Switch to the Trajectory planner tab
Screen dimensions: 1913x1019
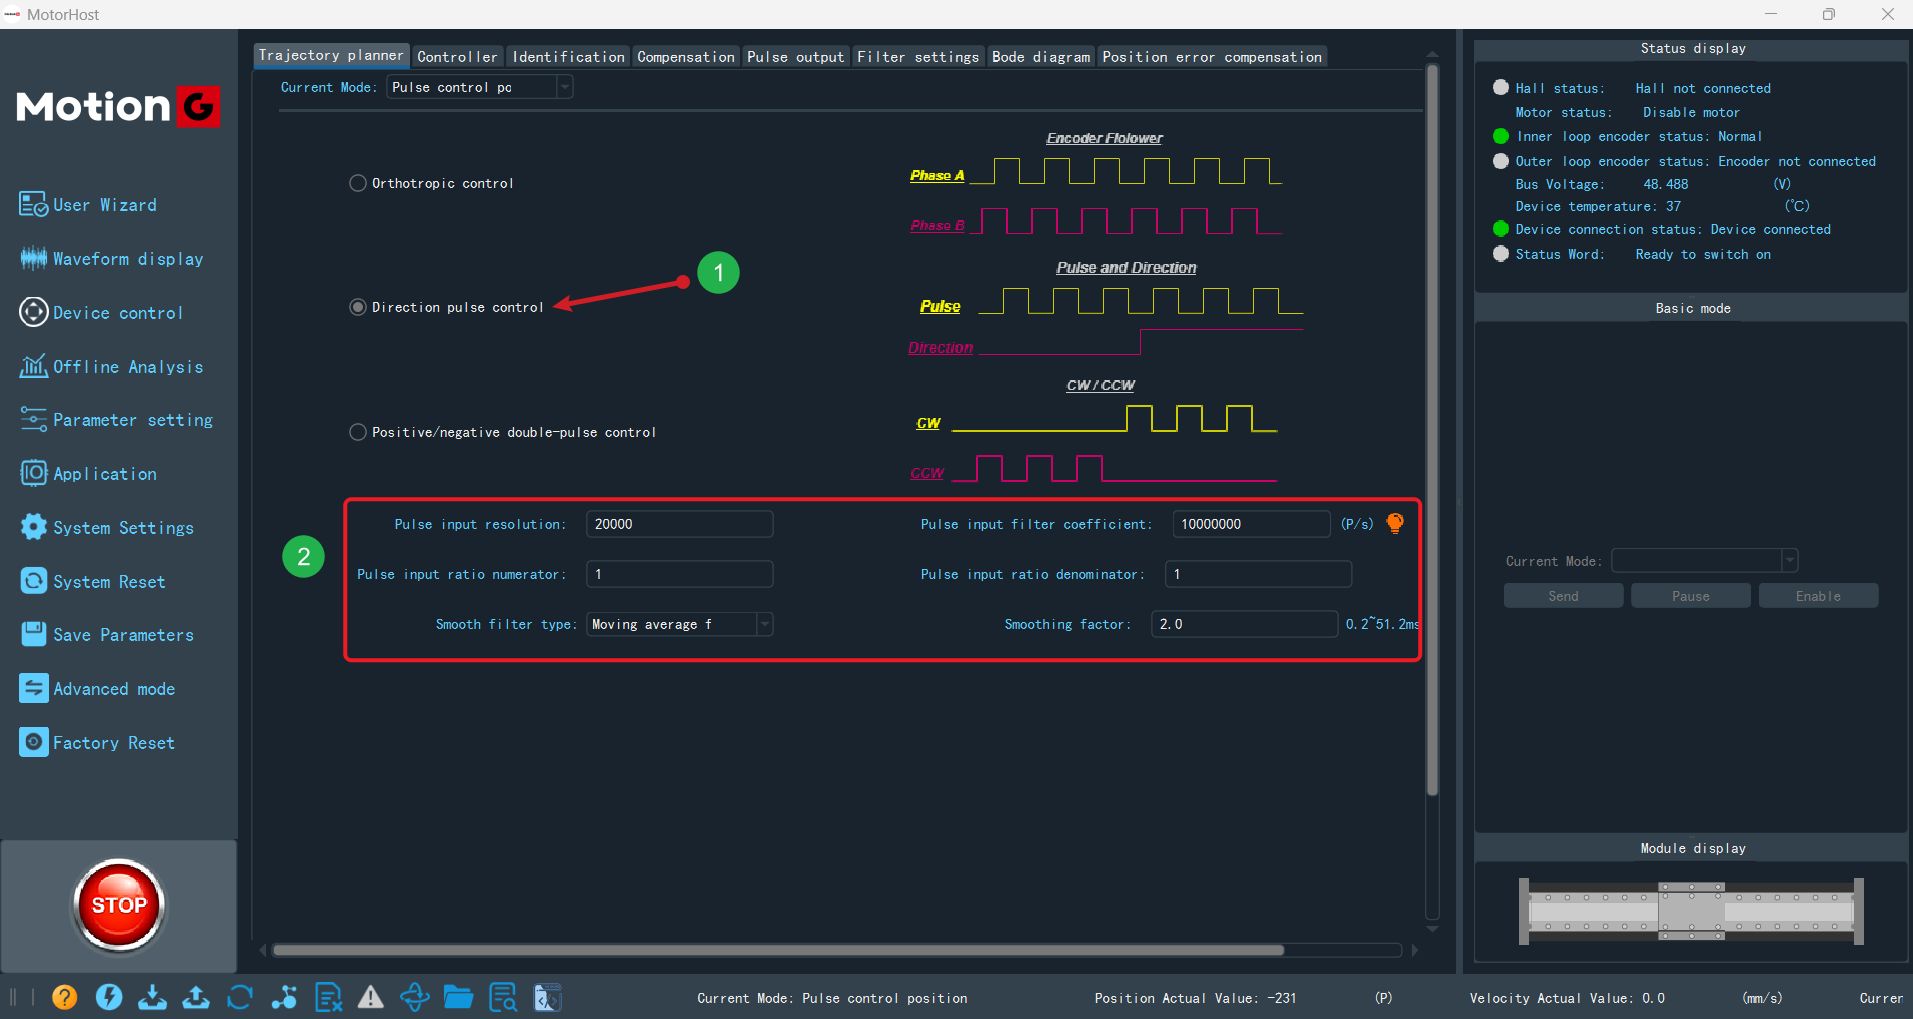click(x=331, y=56)
